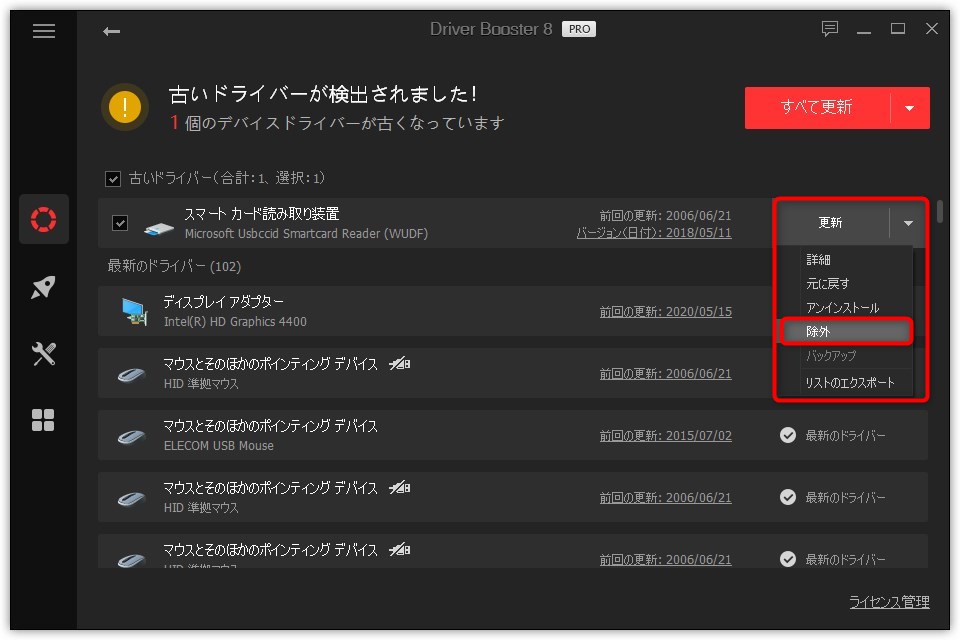Open the Scan lifebuoy sidebar icon

coord(43,219)
